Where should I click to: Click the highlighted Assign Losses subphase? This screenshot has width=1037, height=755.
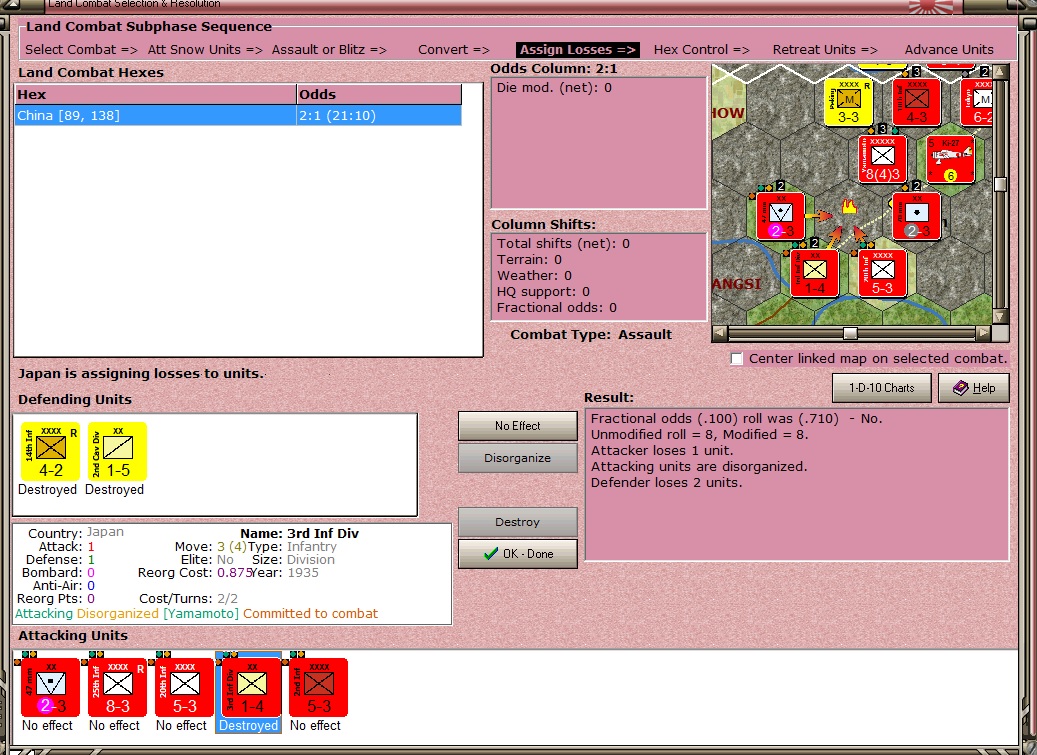coord(577,50)
